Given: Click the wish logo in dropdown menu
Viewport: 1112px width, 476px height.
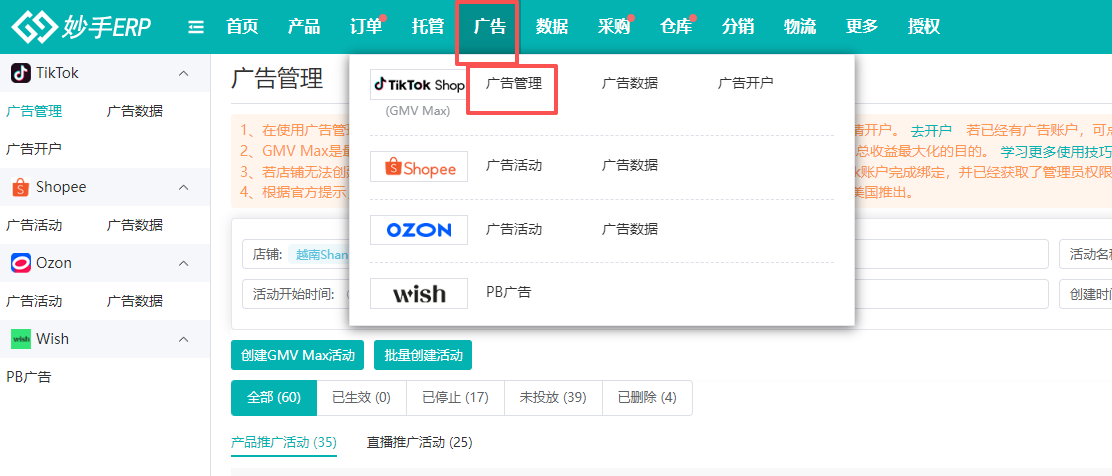Looking at the screenshot, I should [418, 293].
